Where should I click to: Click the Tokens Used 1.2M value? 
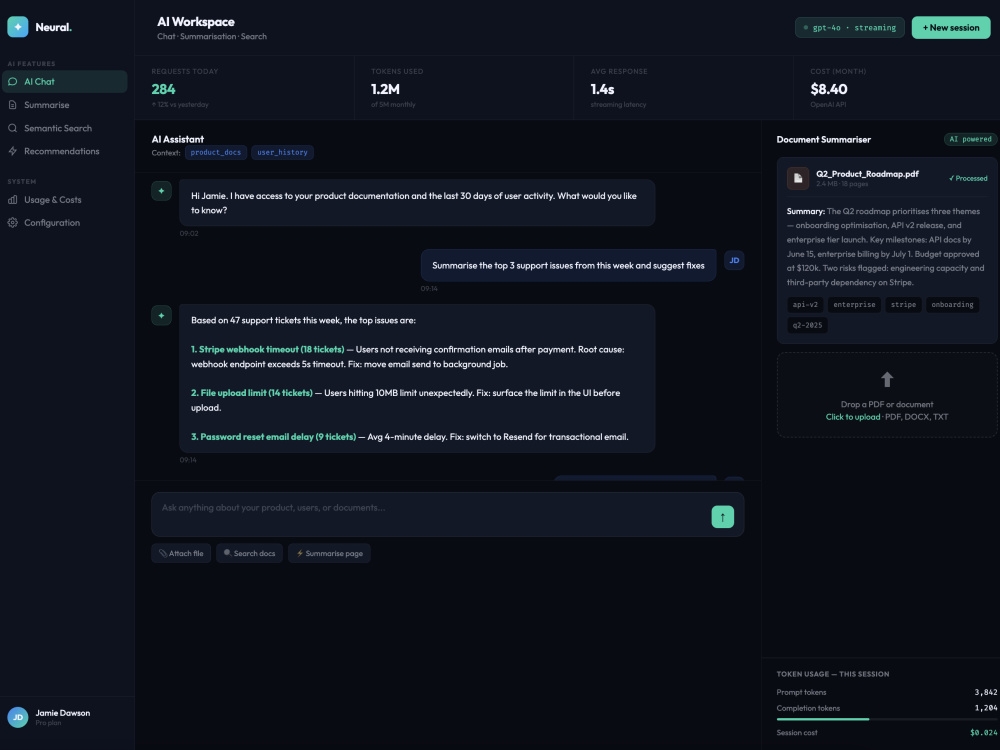tap(385, 89)
